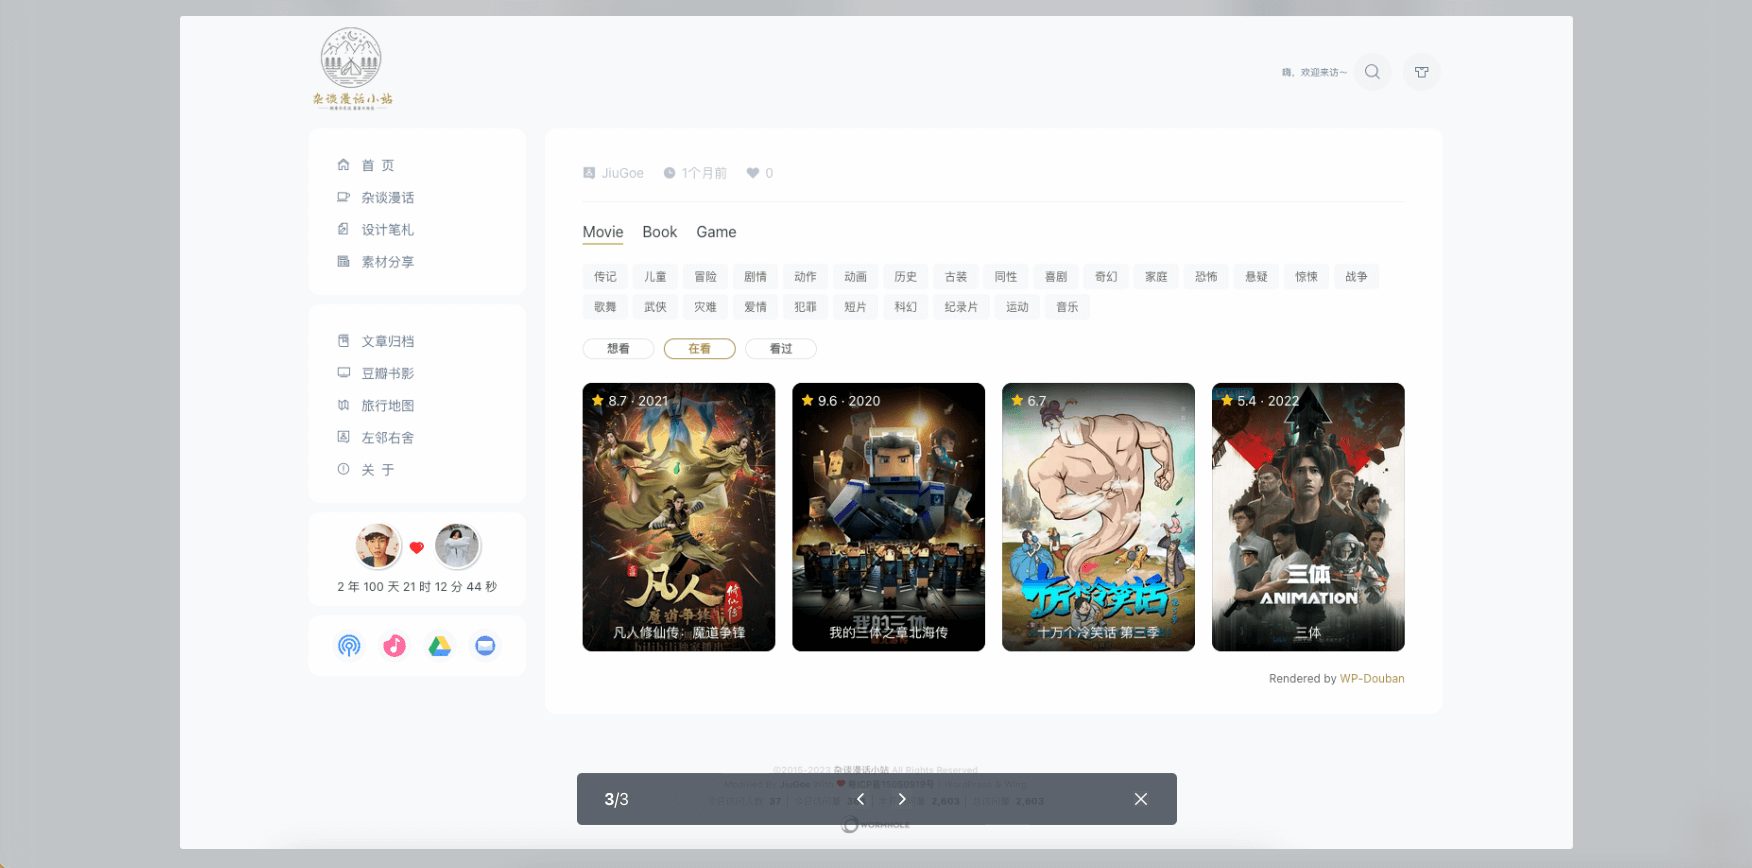Select the 想看 status filter
1752x868 pixels.
click(618, 349)
